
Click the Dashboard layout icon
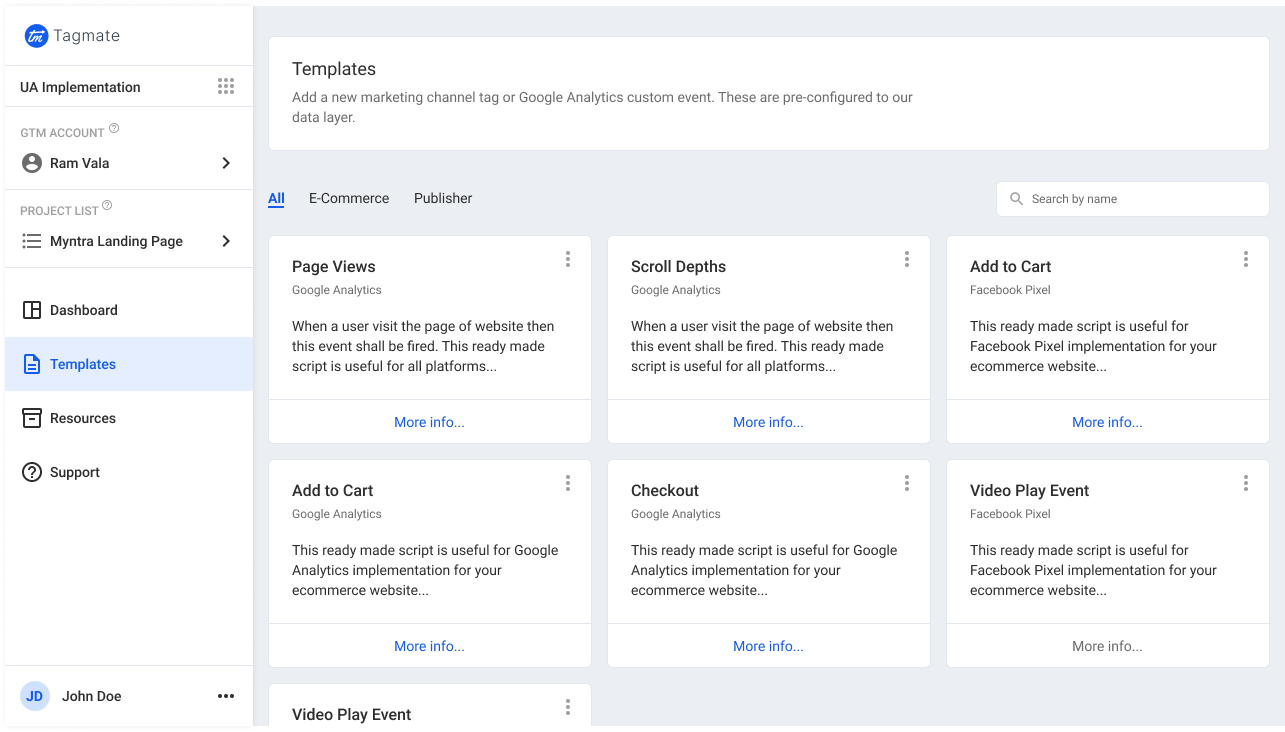(32, 310)
